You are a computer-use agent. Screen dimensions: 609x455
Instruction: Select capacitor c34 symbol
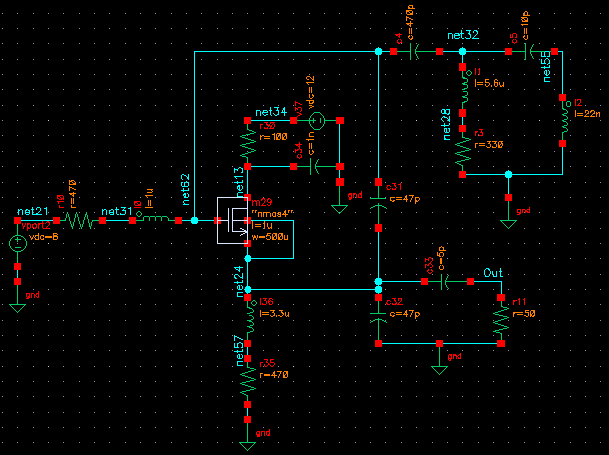coord(315,167)
